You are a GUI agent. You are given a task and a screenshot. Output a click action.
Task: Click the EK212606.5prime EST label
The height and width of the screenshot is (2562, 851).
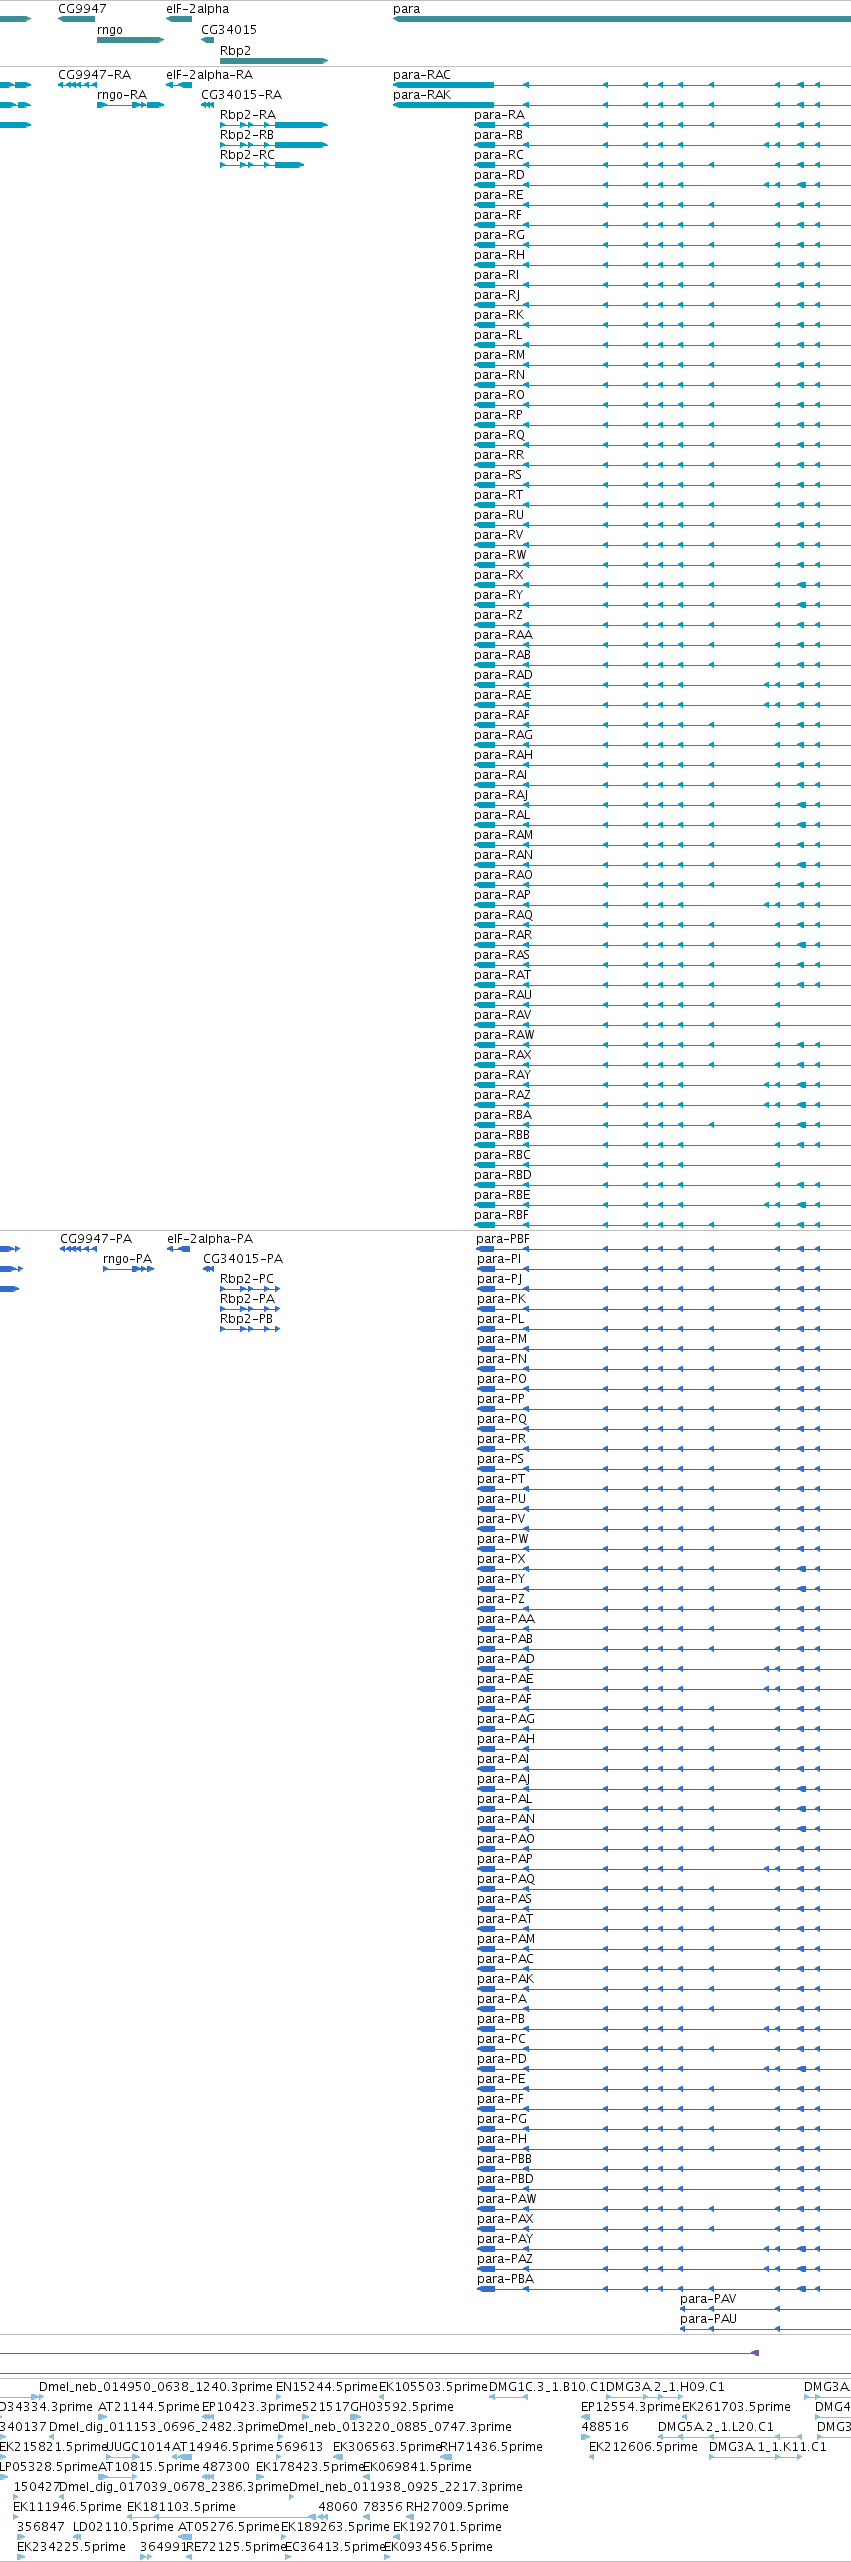[643, 2447]
